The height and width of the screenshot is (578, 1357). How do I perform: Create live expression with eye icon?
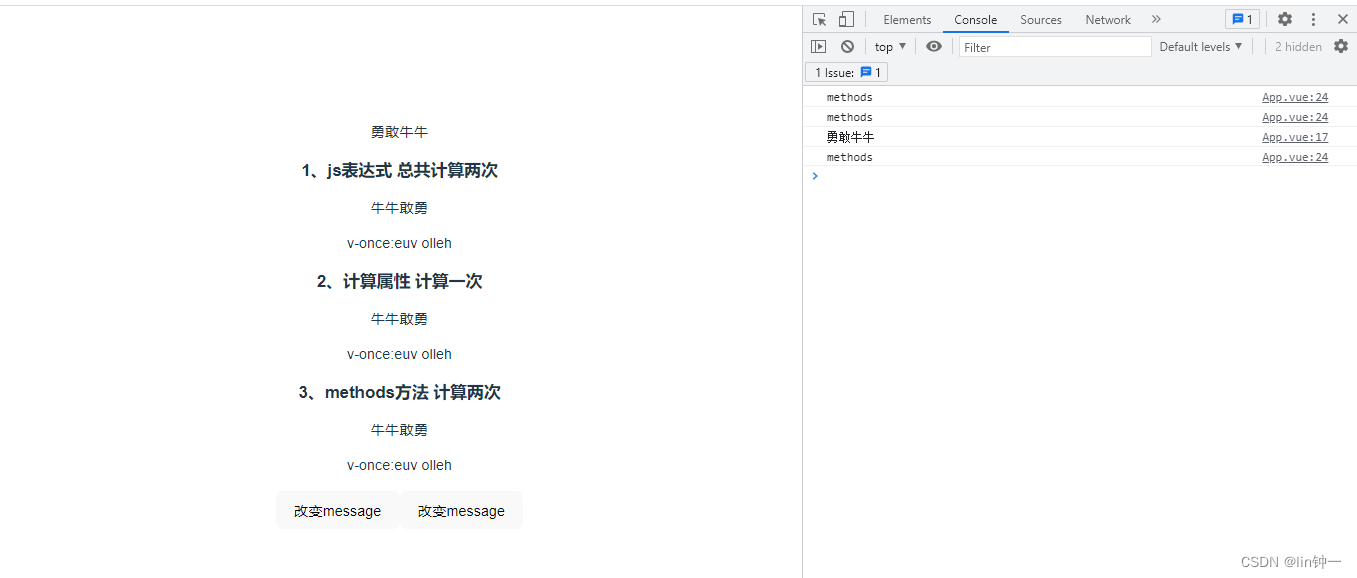(934, 47)
